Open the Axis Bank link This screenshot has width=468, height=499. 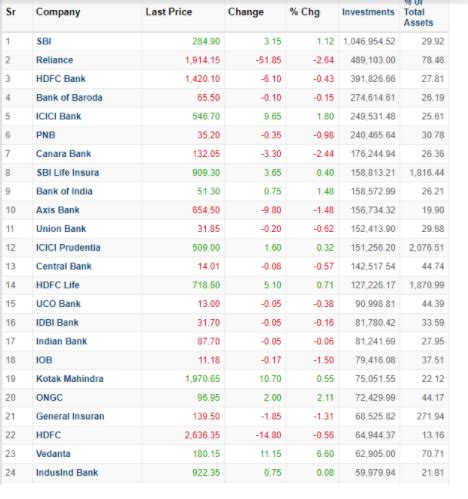point(58,210)
